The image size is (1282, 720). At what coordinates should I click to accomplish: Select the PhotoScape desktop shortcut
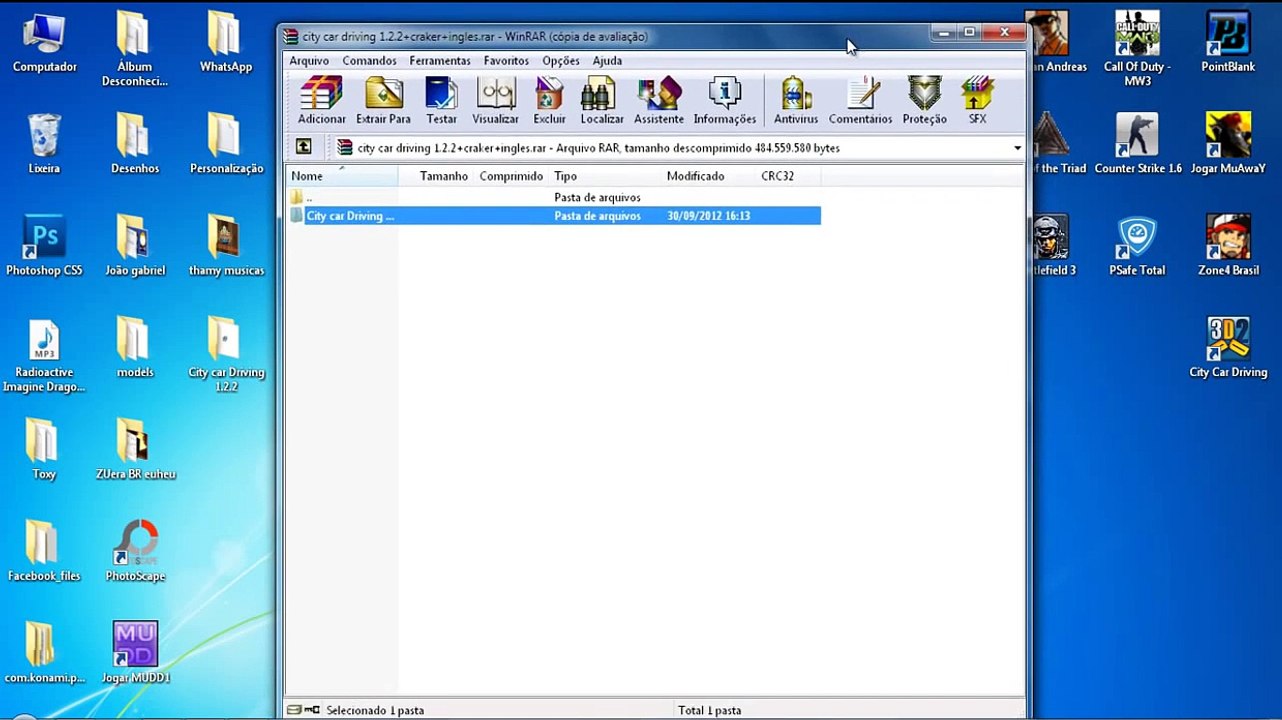coord(135,550)
